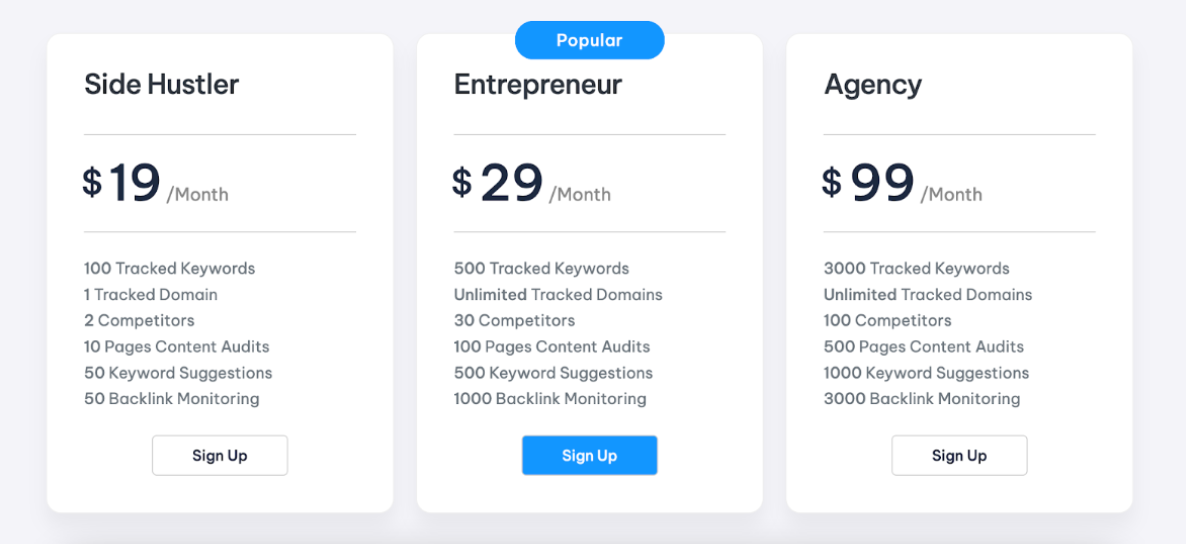The height and width of the screenshot is (544, 1186).
Task: Click 1000 Backlink Monitoring feature
Action: tap(550, 399)
